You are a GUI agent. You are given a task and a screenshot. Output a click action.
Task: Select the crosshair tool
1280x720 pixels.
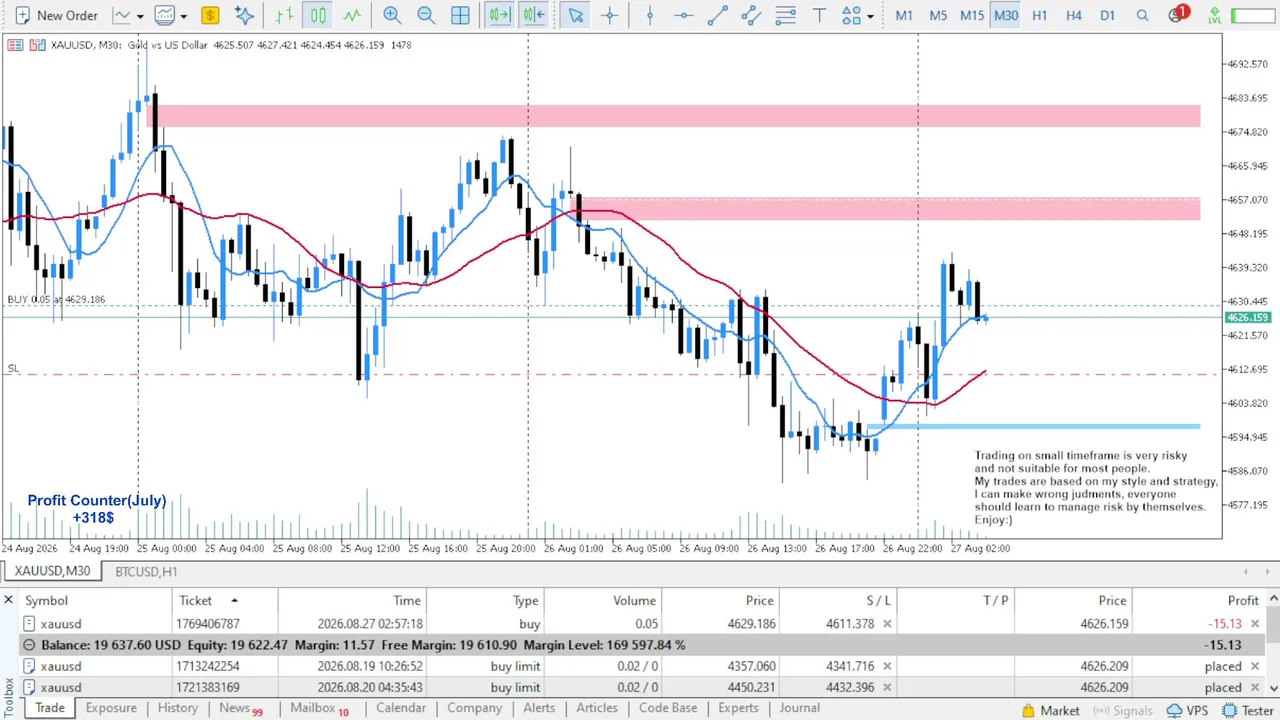pyautogui.click(x=609, y=15)
